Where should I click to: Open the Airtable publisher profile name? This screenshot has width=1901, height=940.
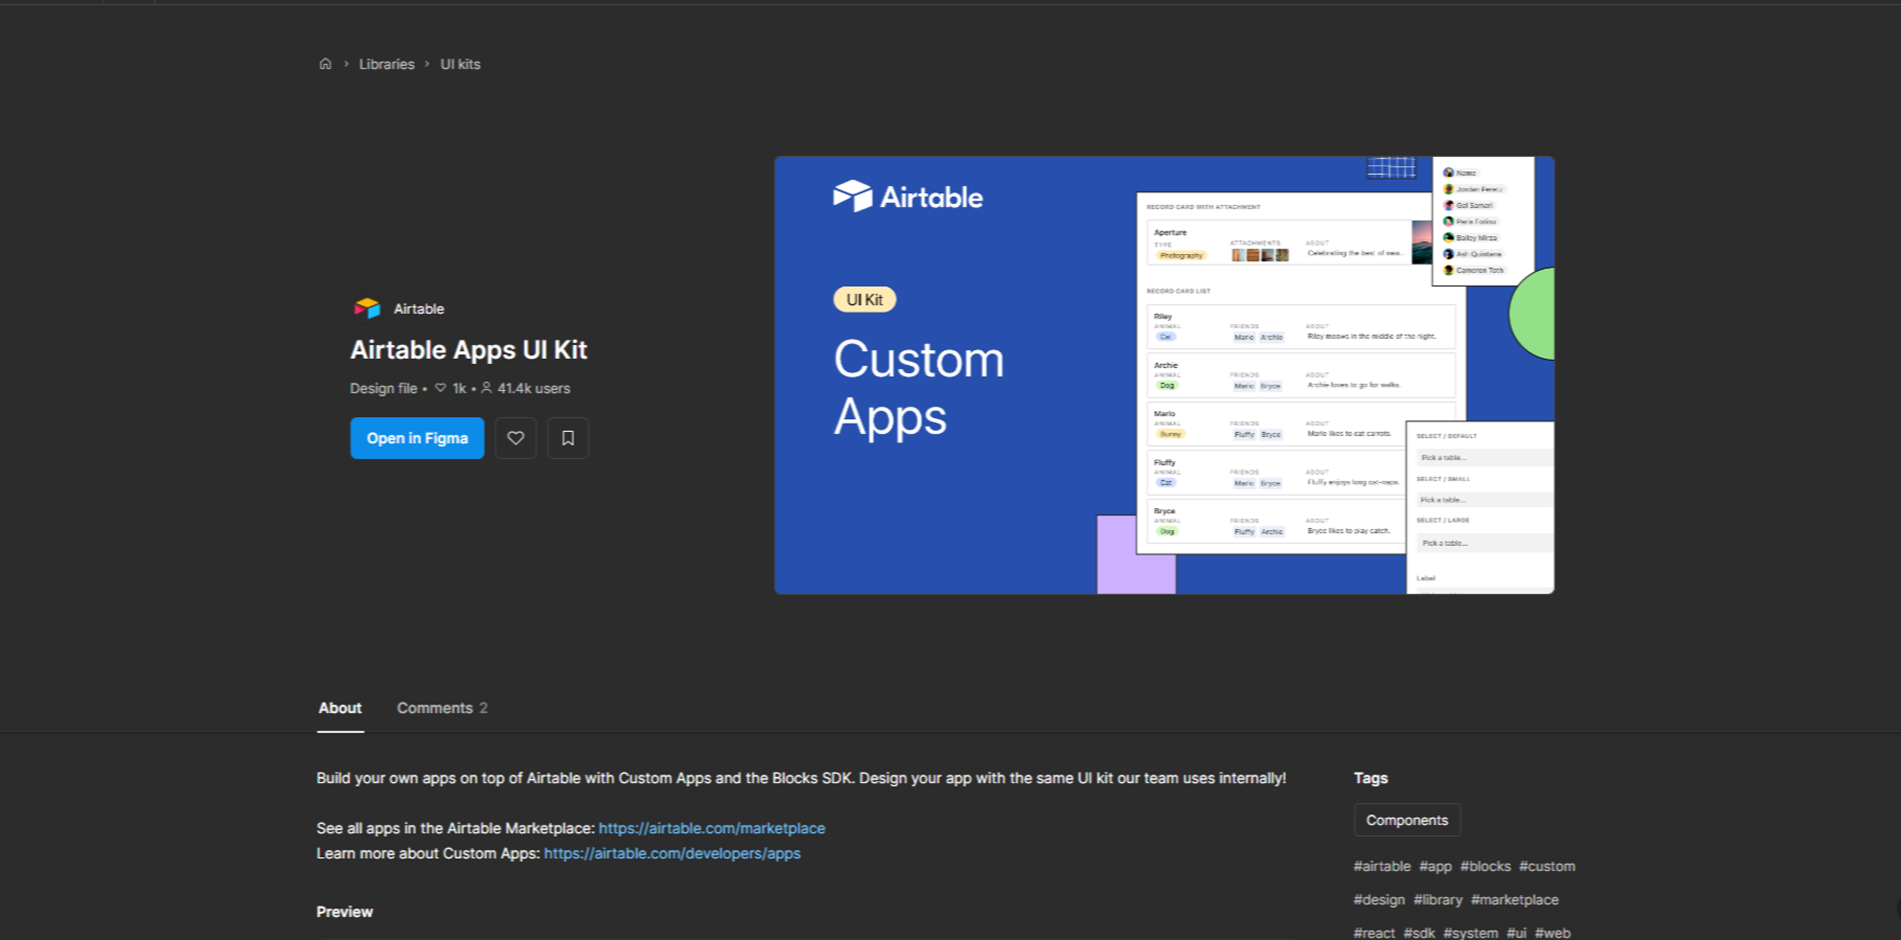pos(419,309)
